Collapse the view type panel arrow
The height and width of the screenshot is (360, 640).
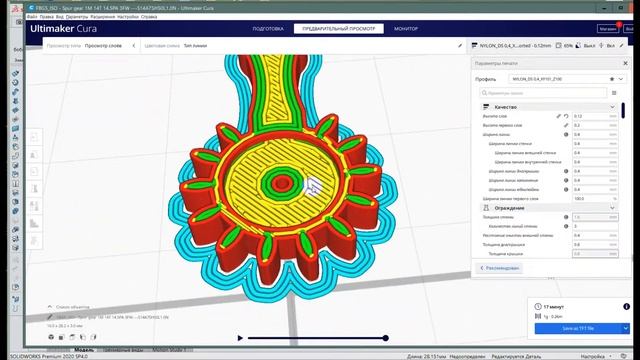coord(133,46)
